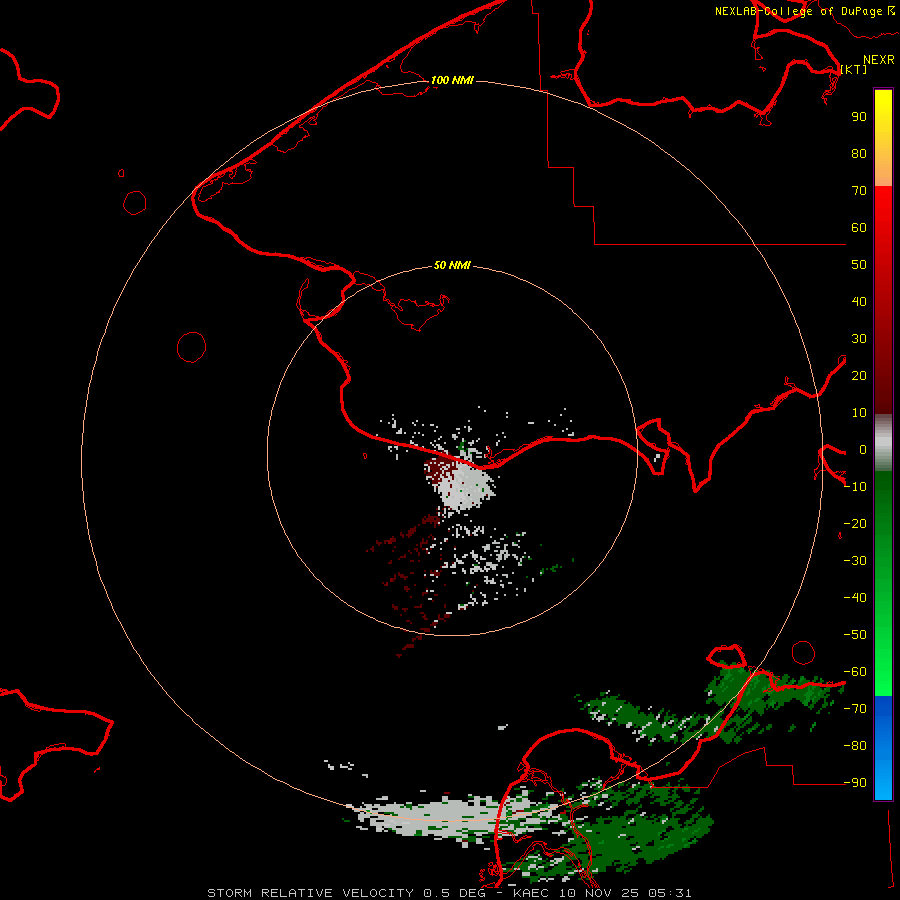Image resolution: width=900 pixels, height=900 pixels.
Task: Click the "[KT]" units label
Action: pyautogui.click(x=854, y=69)
